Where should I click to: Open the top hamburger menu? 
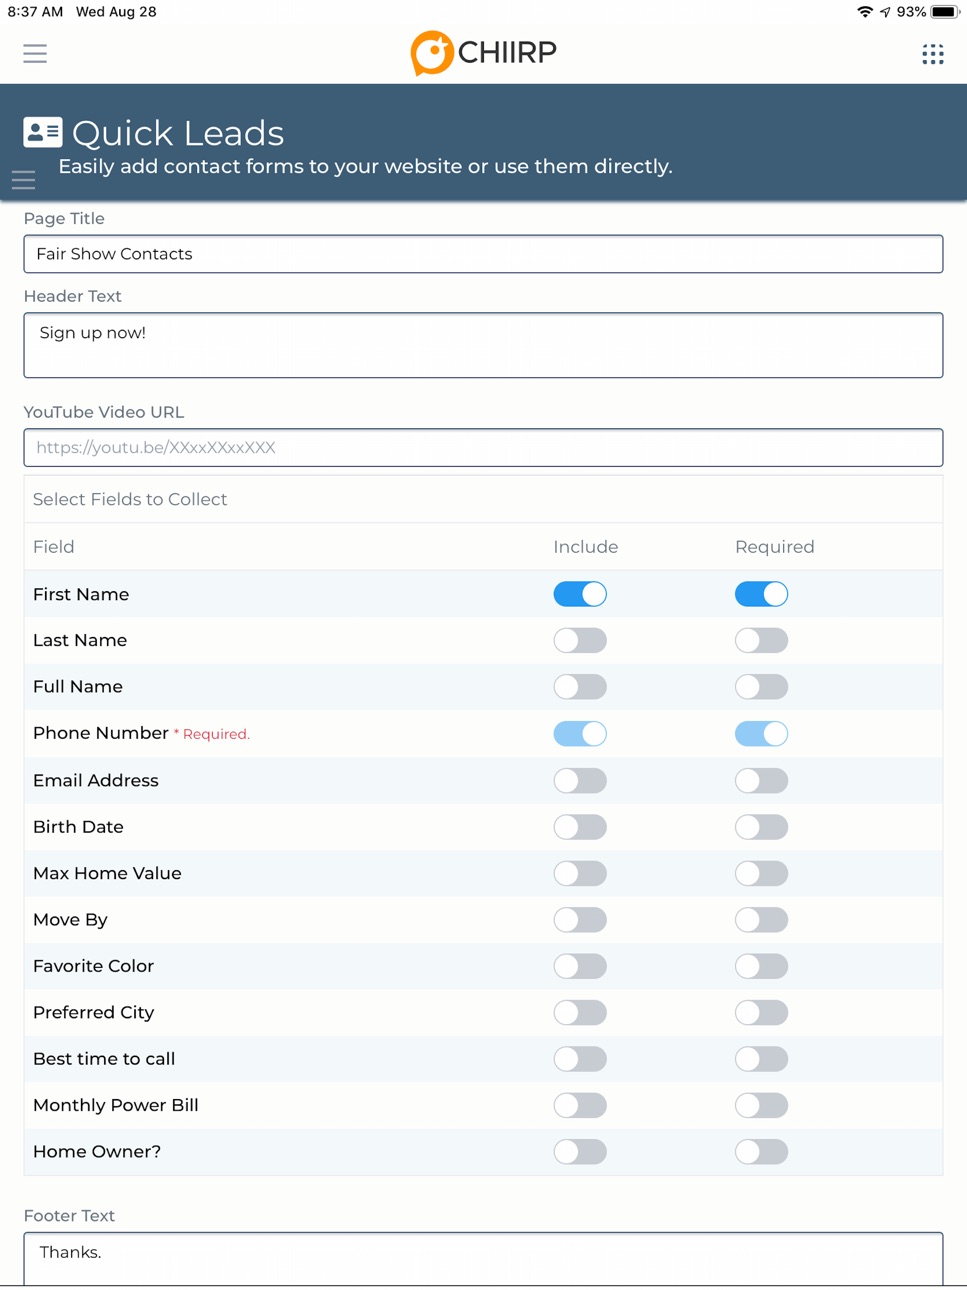click(35, 53)
